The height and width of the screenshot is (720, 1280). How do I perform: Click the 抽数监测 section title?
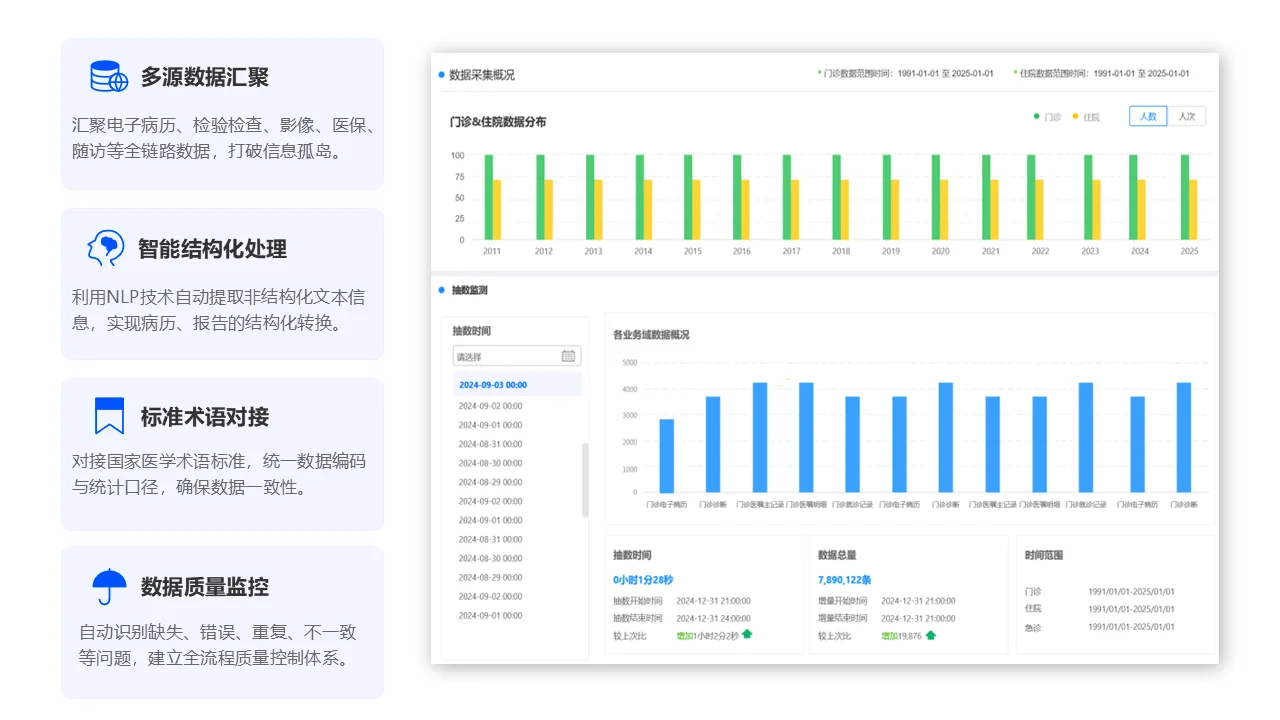point(470,290)
